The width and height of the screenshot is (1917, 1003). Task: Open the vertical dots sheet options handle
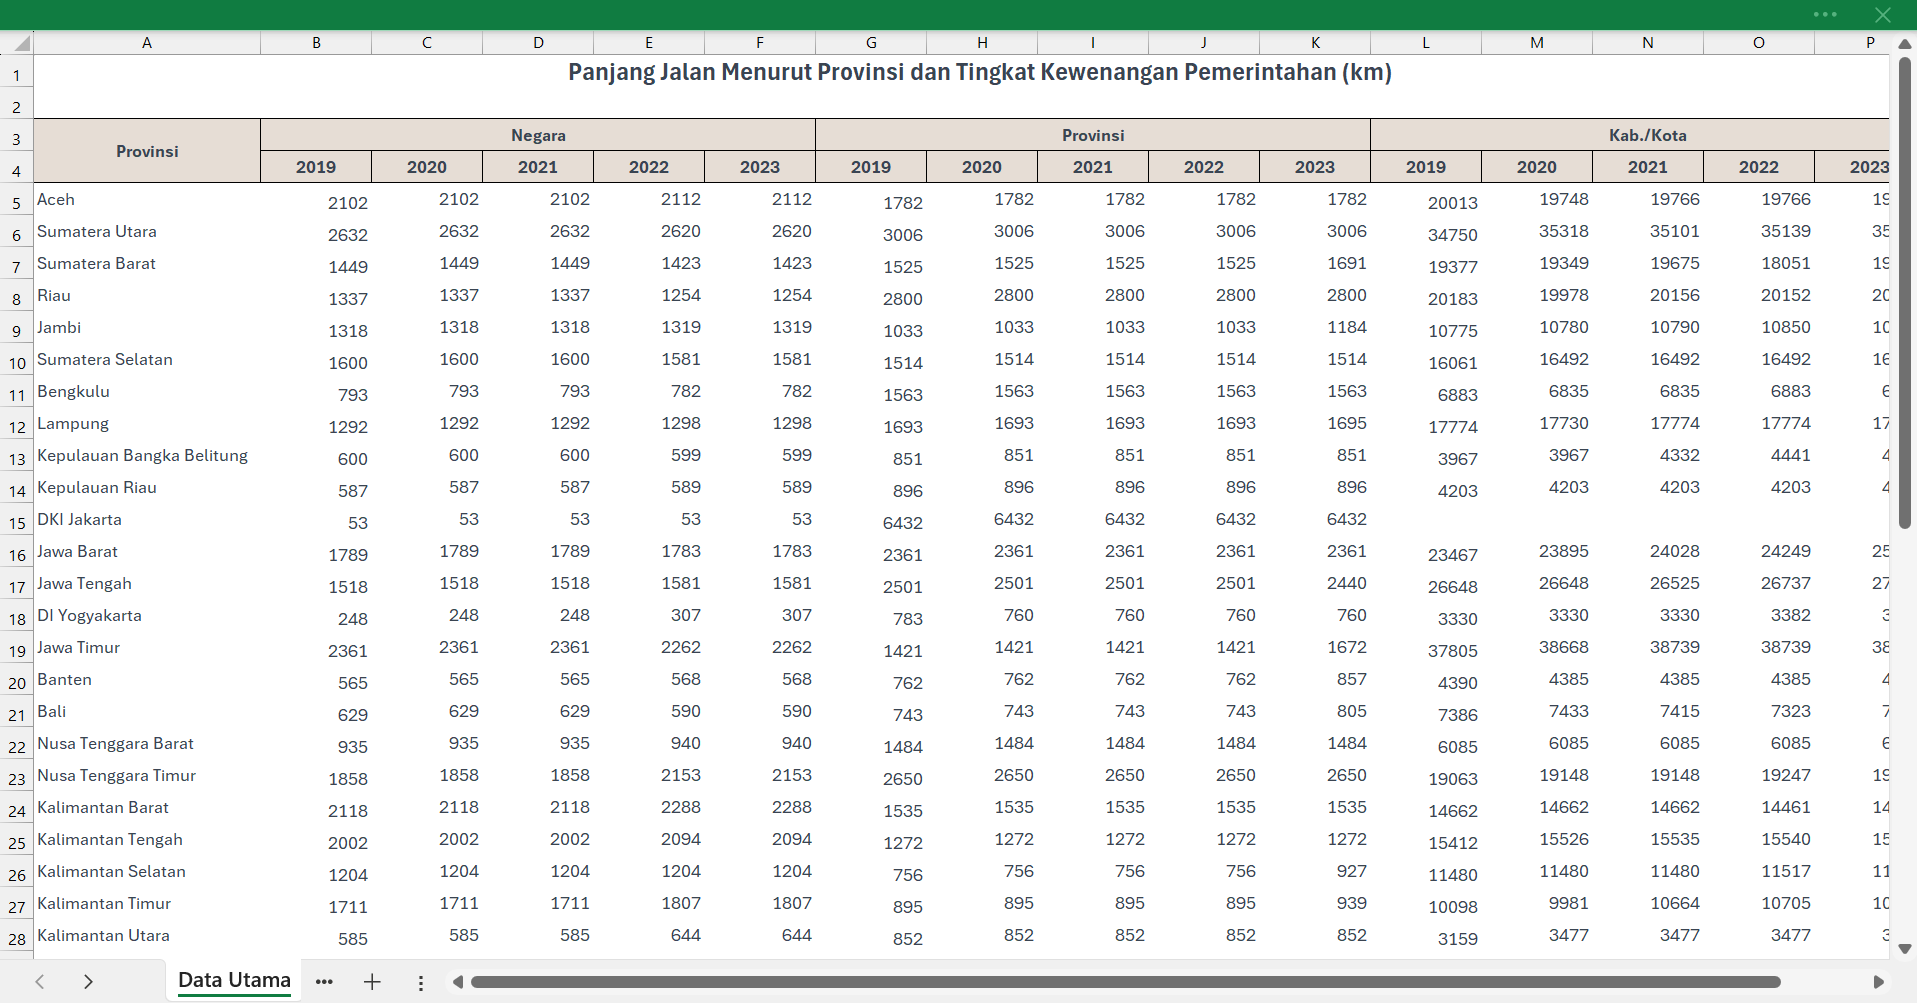coord(421,983)
